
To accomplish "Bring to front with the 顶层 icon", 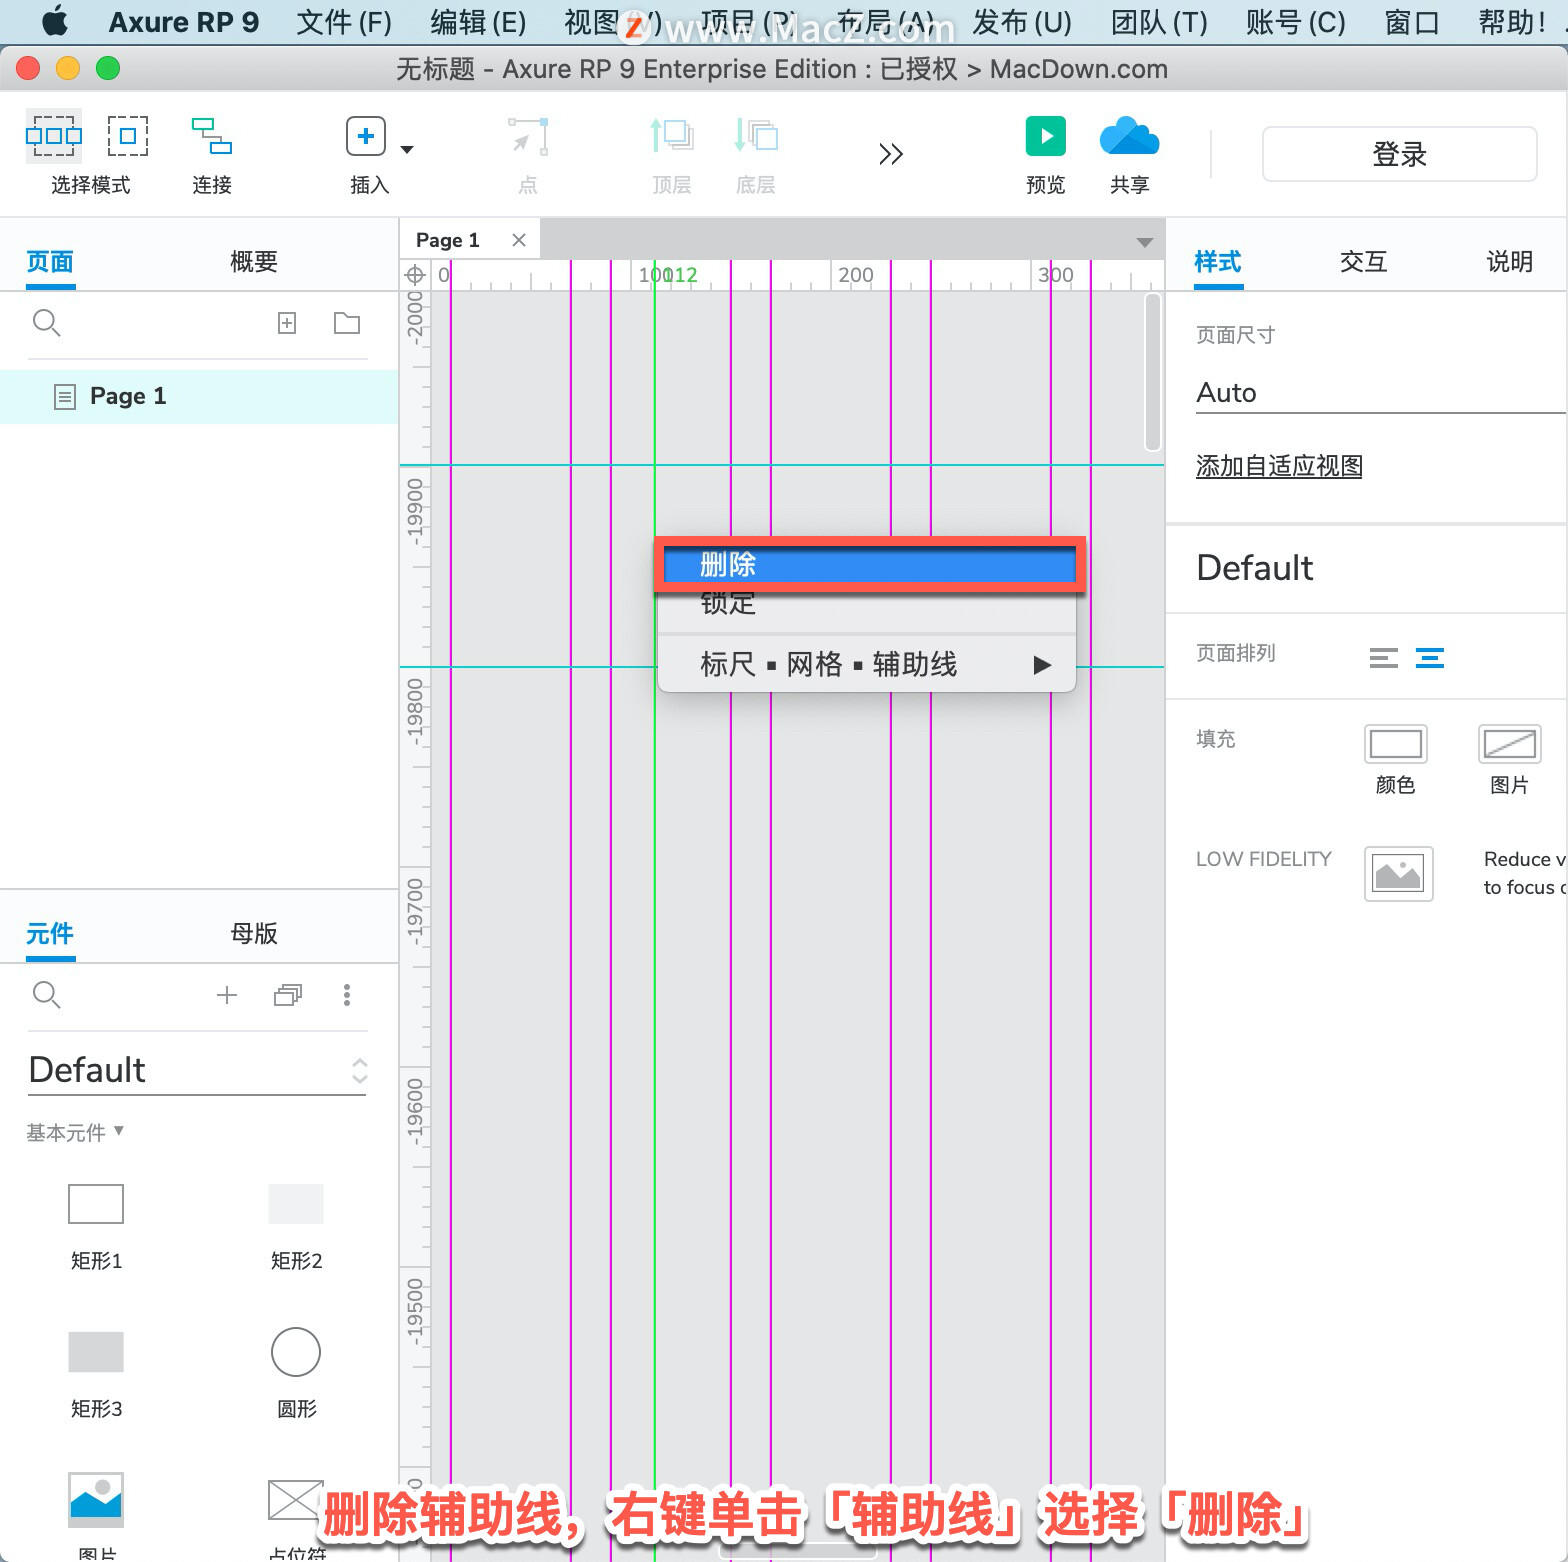I will point(672,136).
